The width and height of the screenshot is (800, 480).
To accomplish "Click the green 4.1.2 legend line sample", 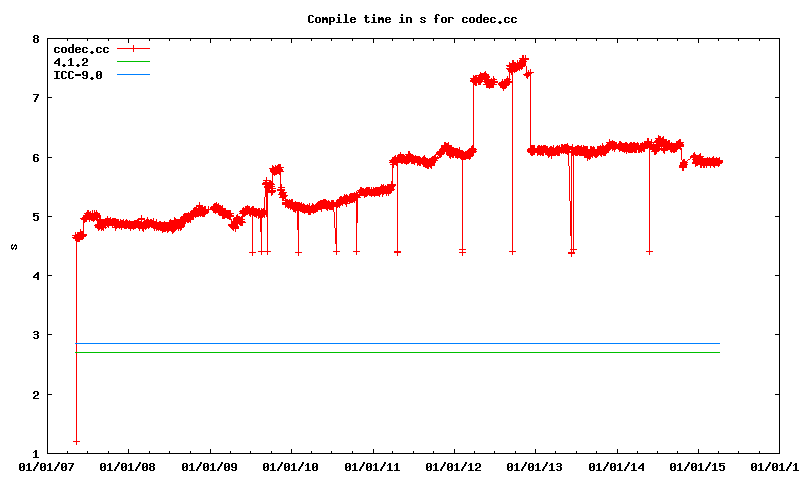I will (x=133, y=62).
